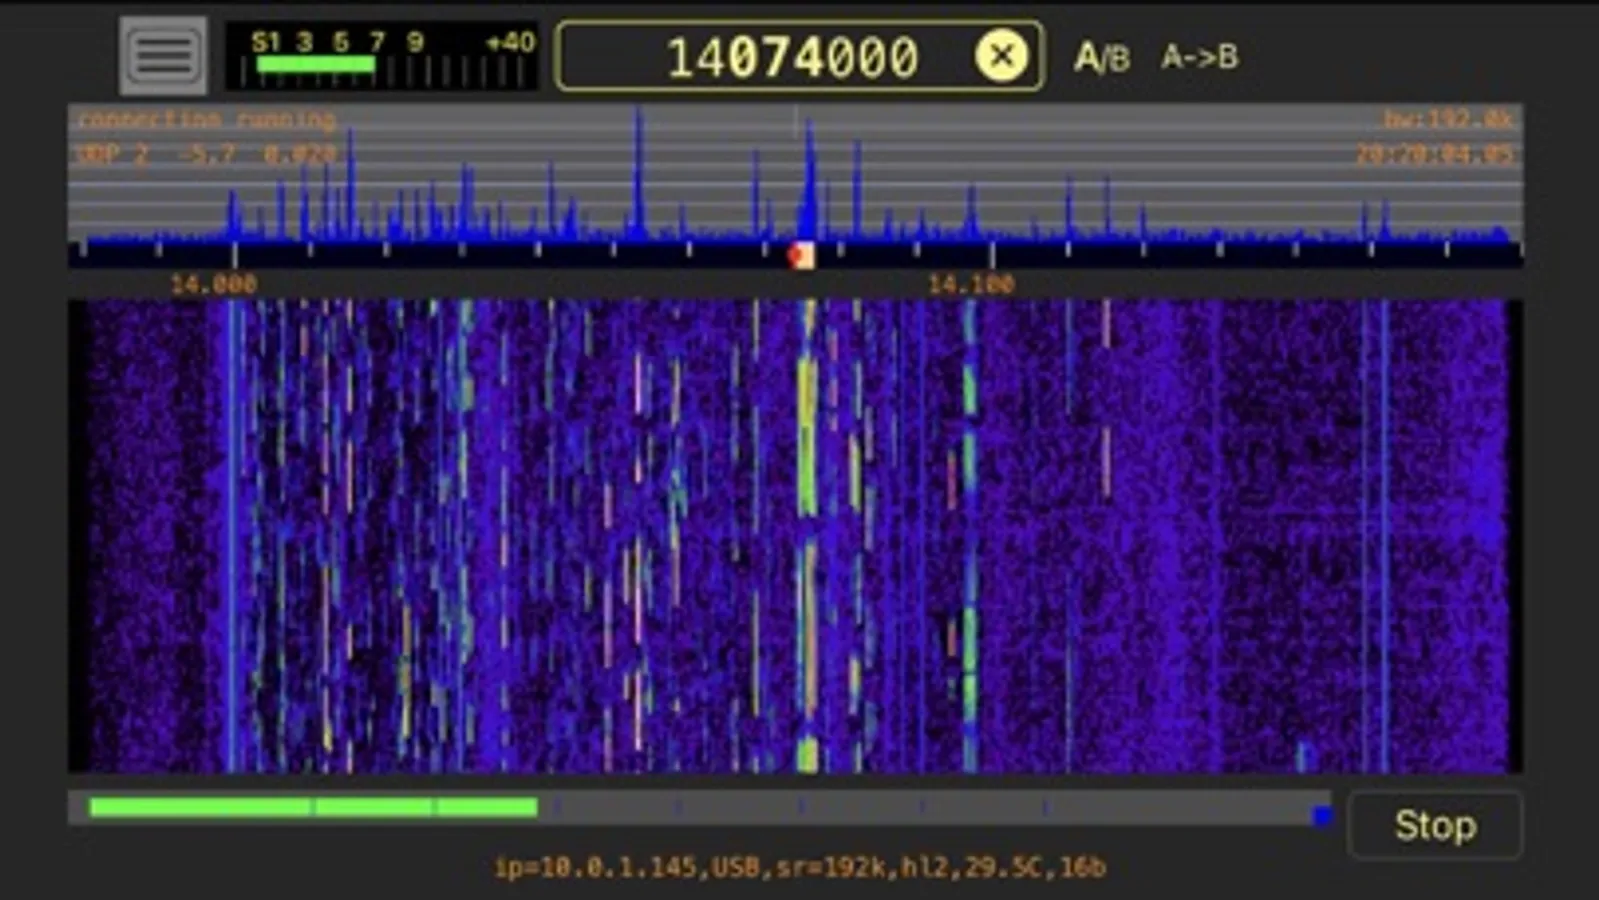Copy VFO with A->B button

click(x=1199, y=56)
